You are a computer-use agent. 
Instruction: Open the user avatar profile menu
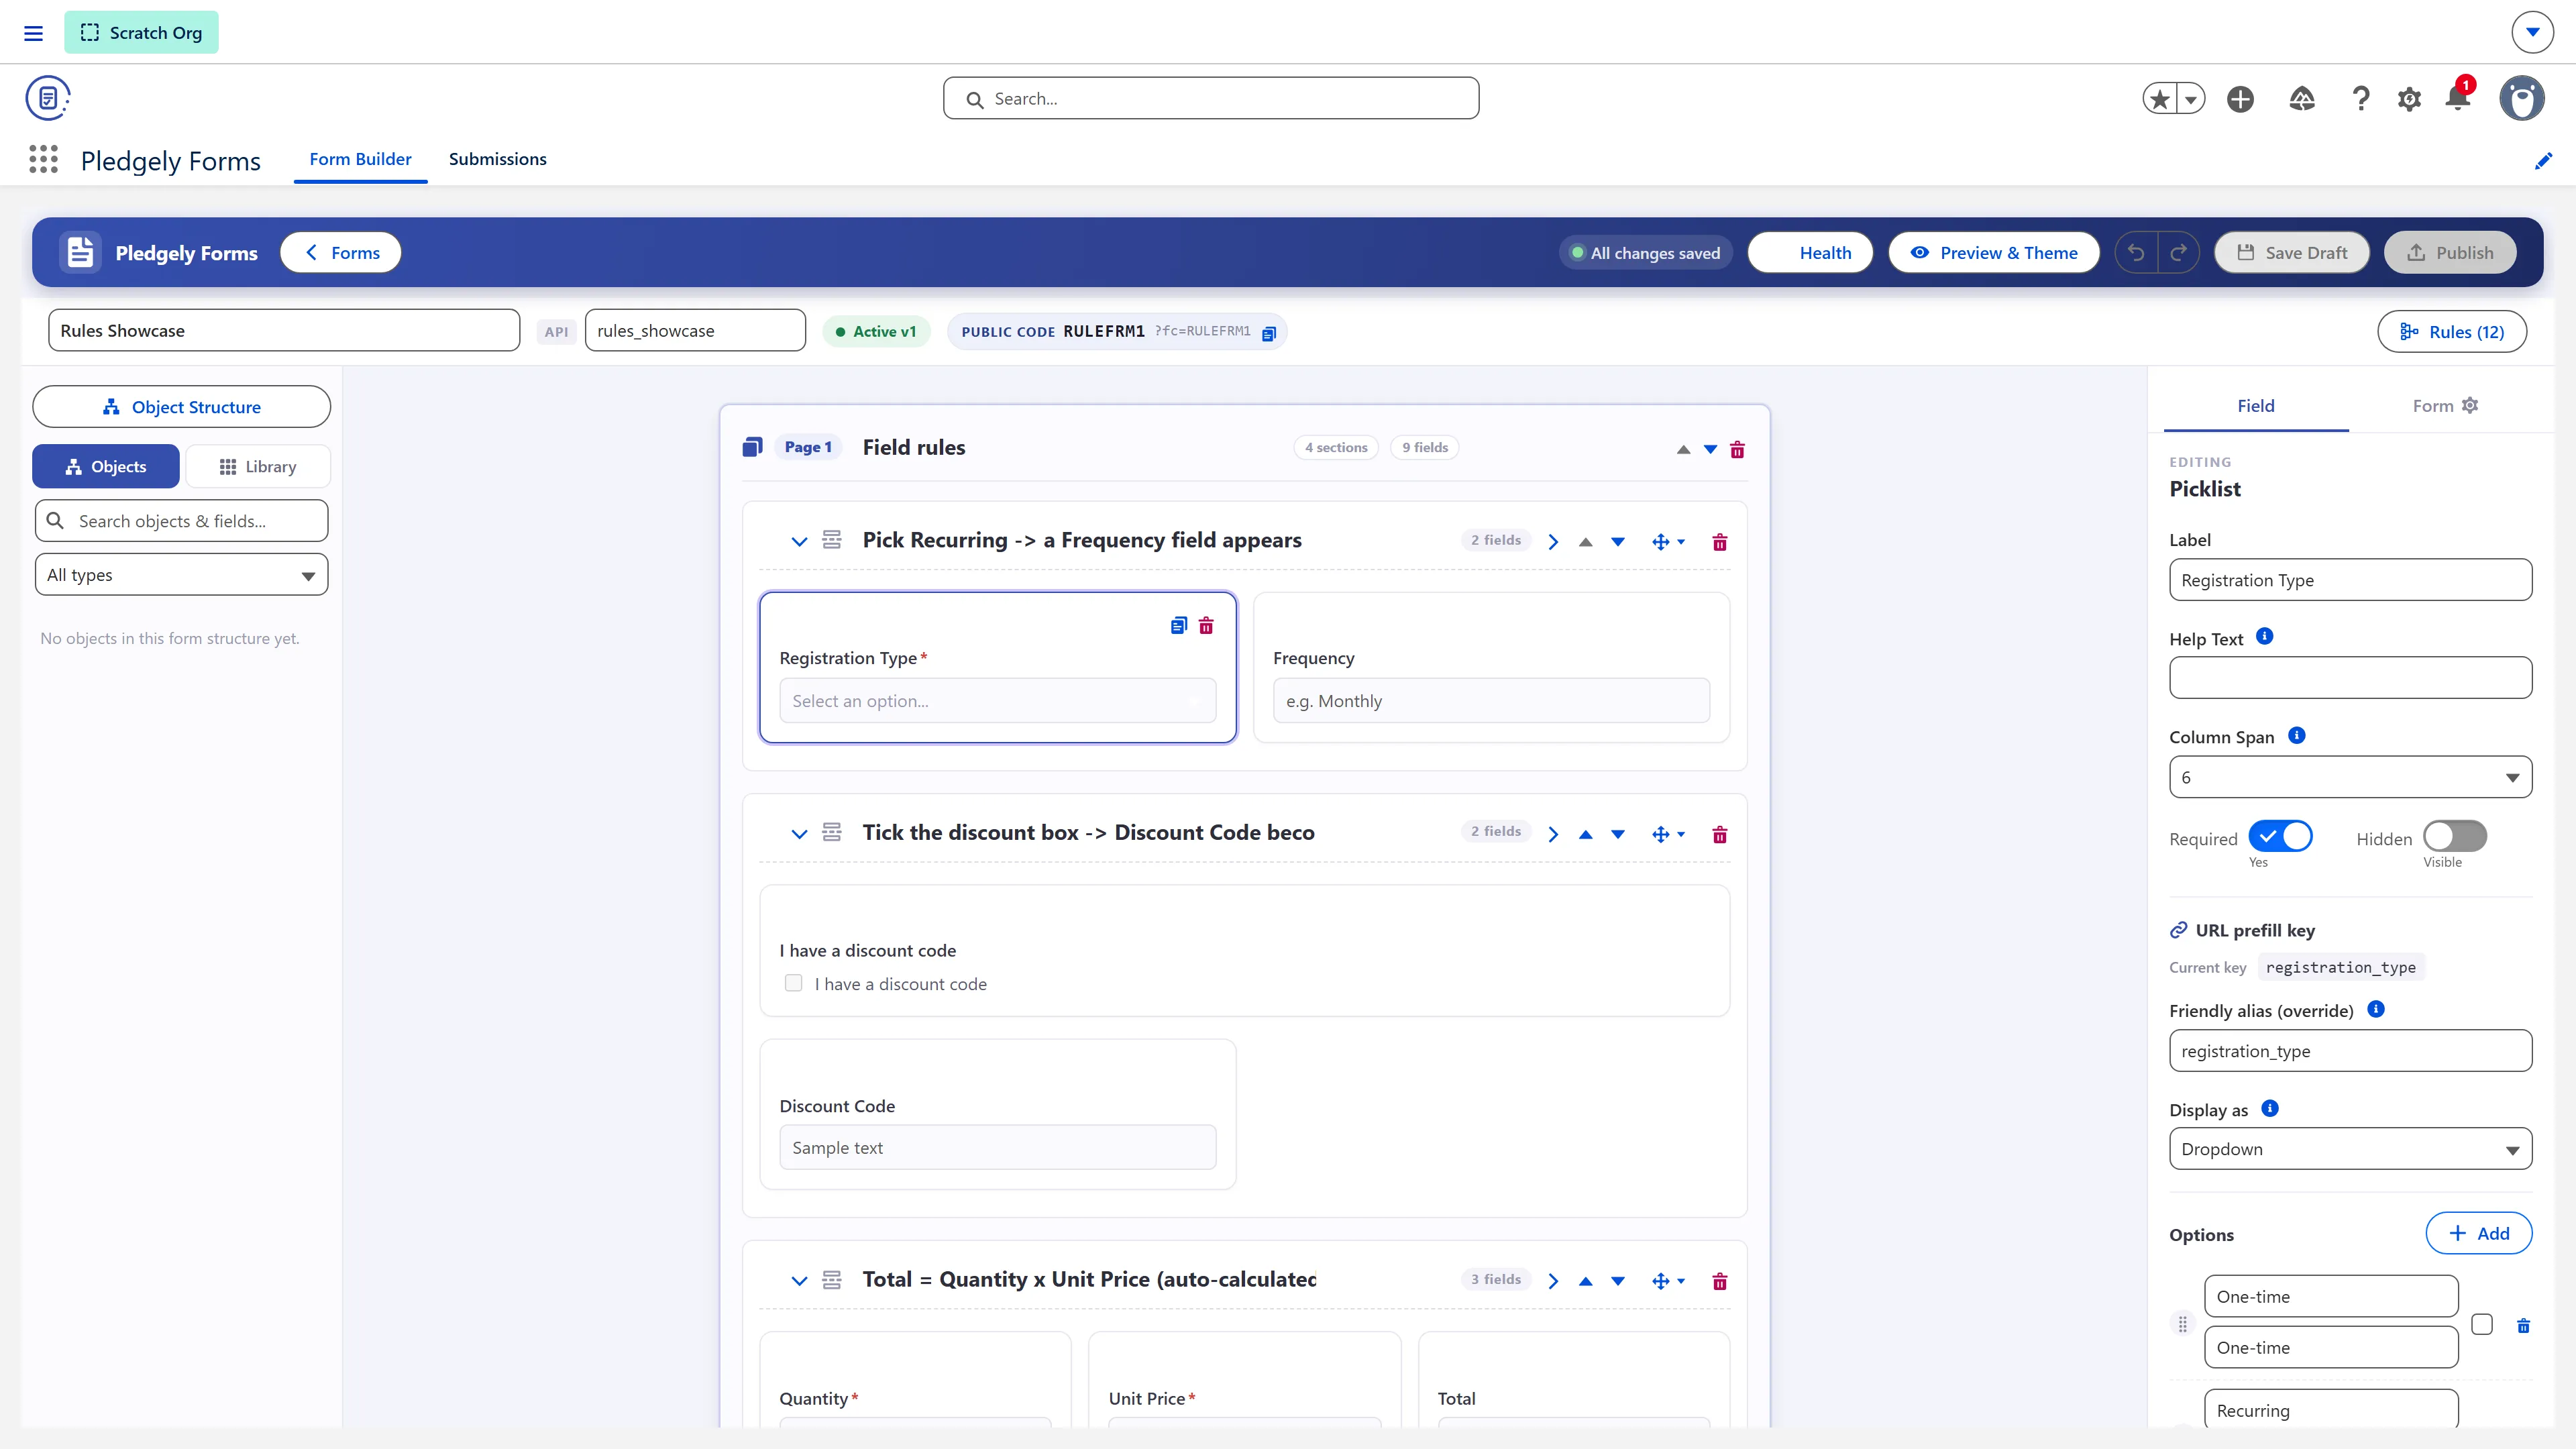2522,98
